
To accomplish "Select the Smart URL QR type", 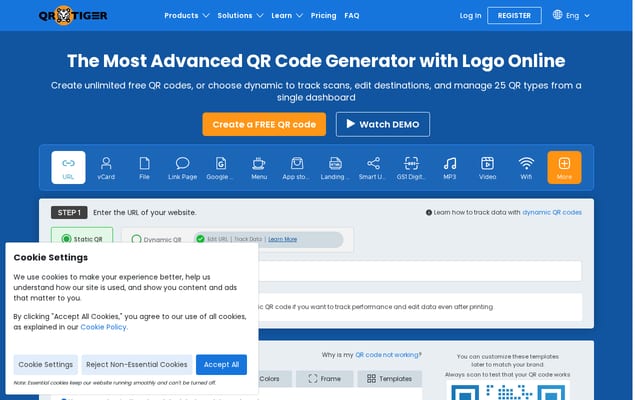I will tap(373, 167).
